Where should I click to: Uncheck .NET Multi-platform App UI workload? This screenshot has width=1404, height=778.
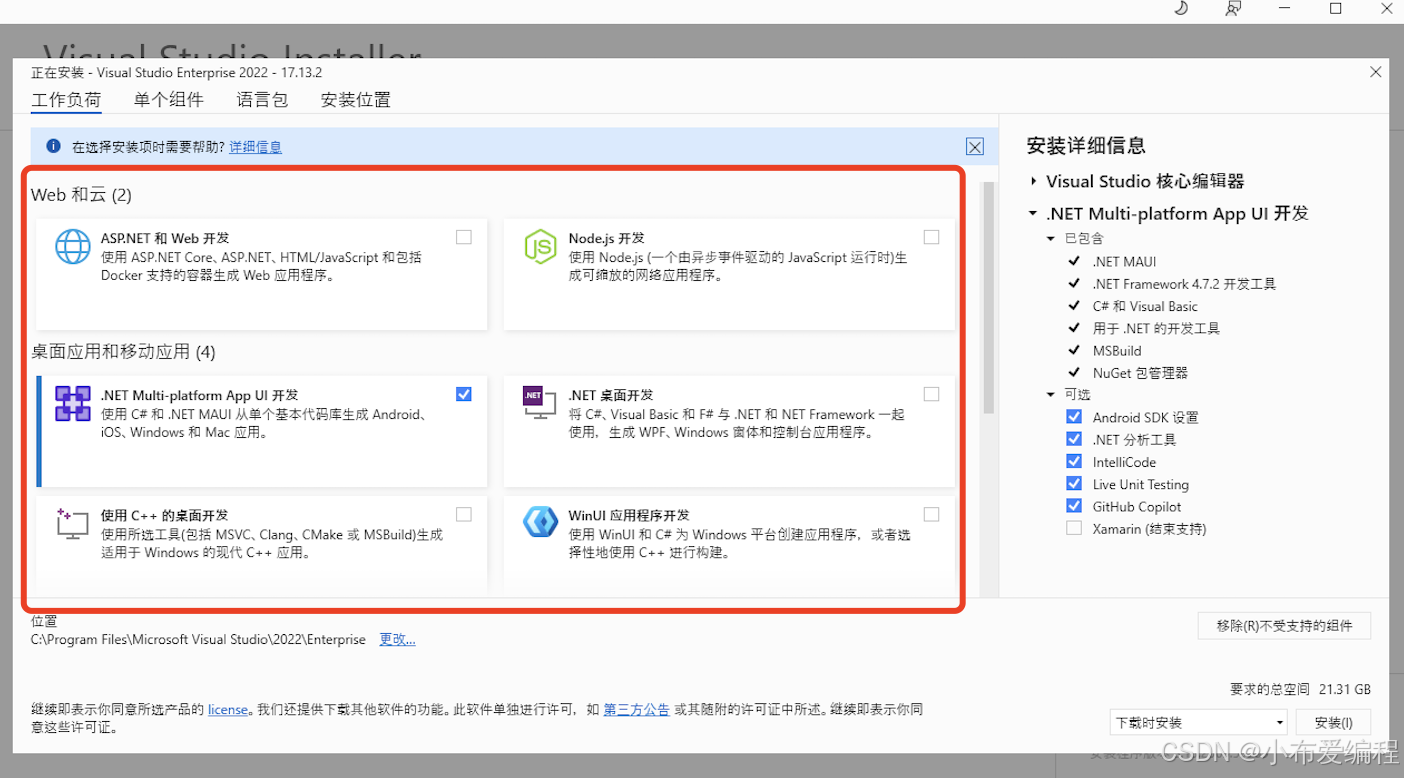464,394
